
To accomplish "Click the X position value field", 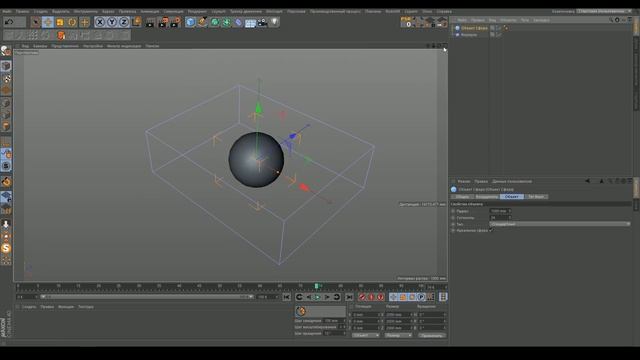I will click(367, 315).
